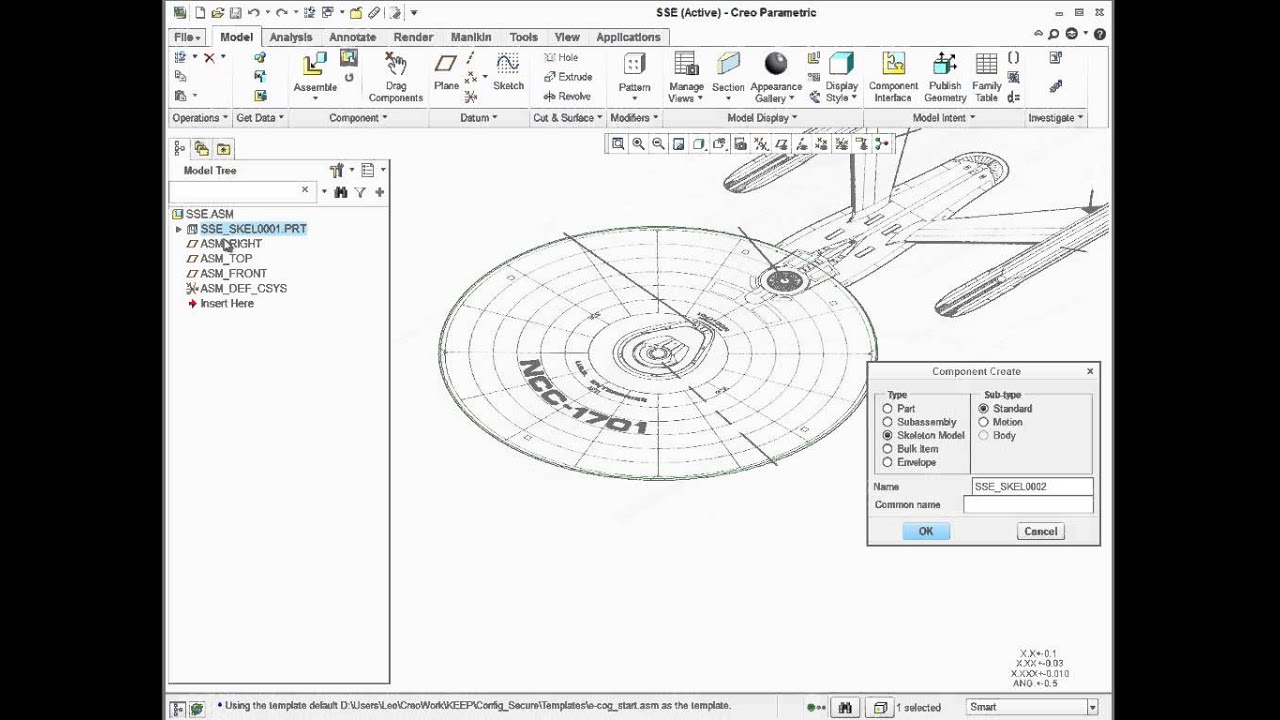Select ASM_DEF_CSYS in the model tree
1280x720 pixels.
click(243, 289)
